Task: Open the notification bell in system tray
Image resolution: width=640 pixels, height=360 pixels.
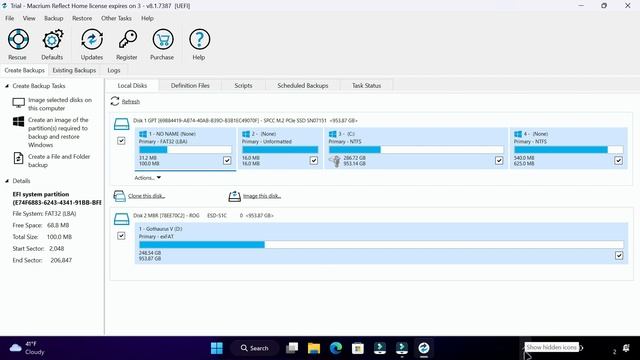Action: tap(626, 348)
